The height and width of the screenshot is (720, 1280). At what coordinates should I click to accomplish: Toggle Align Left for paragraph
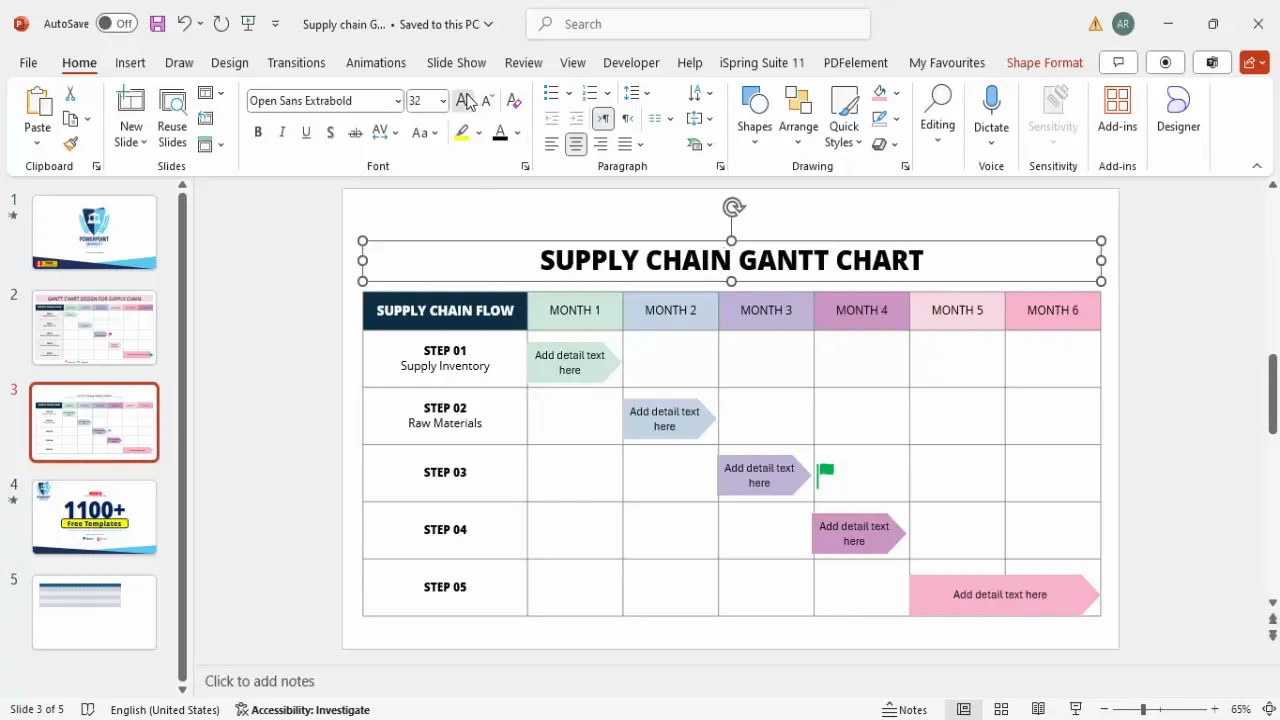click(x=551, y=144)
